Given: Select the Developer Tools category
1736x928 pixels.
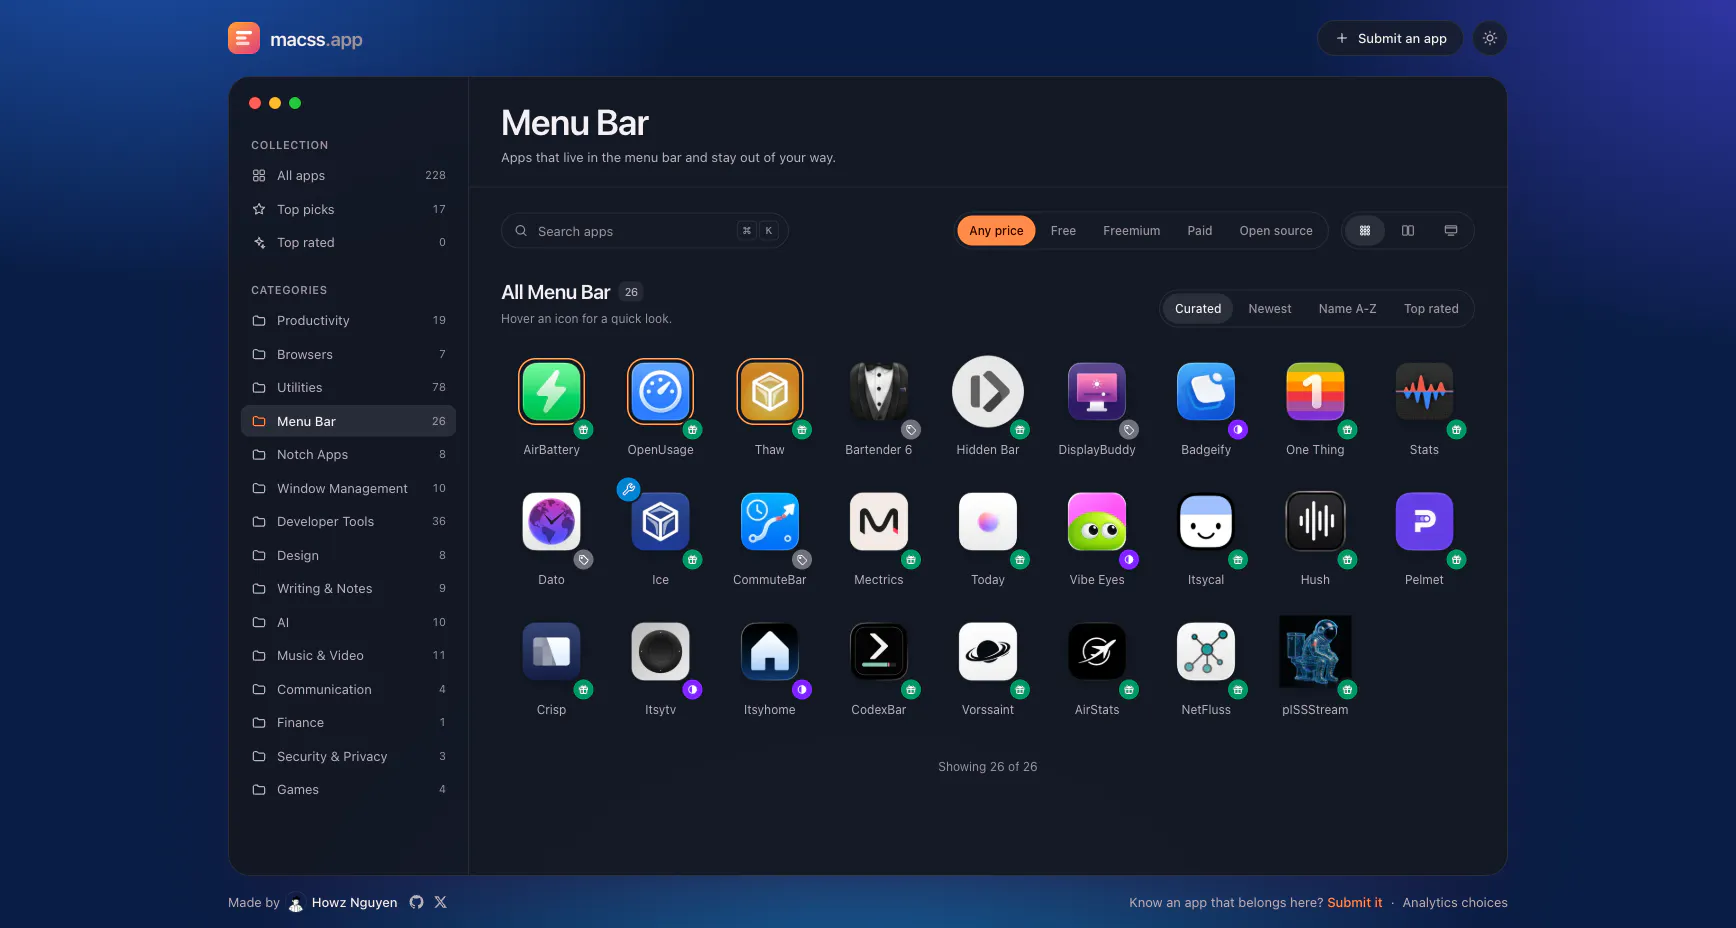Looking at the screenshot, I should coord(348,522).
